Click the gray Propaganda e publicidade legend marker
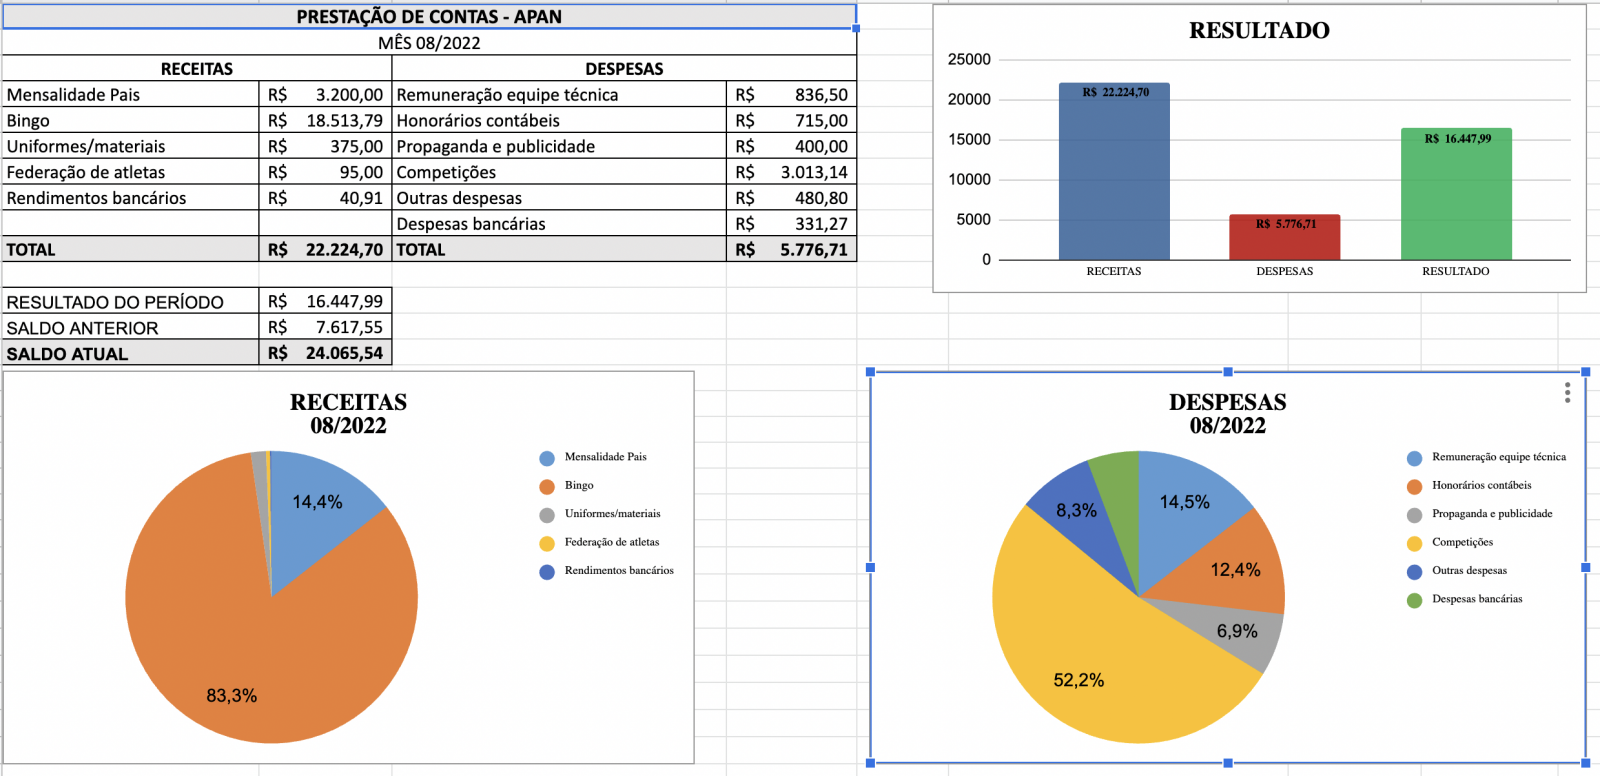This screenshot has width=1600, height=776. [x=1414, y=515]
